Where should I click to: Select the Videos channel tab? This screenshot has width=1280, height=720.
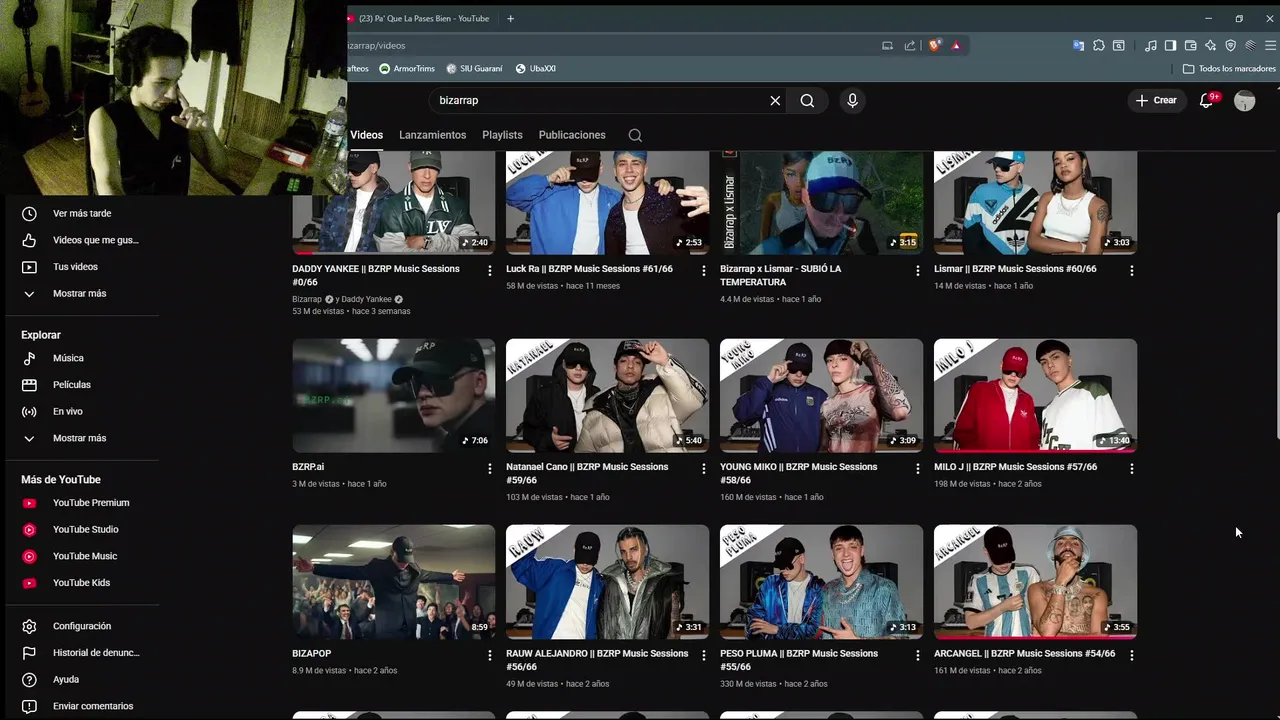(x=366, y=135)
